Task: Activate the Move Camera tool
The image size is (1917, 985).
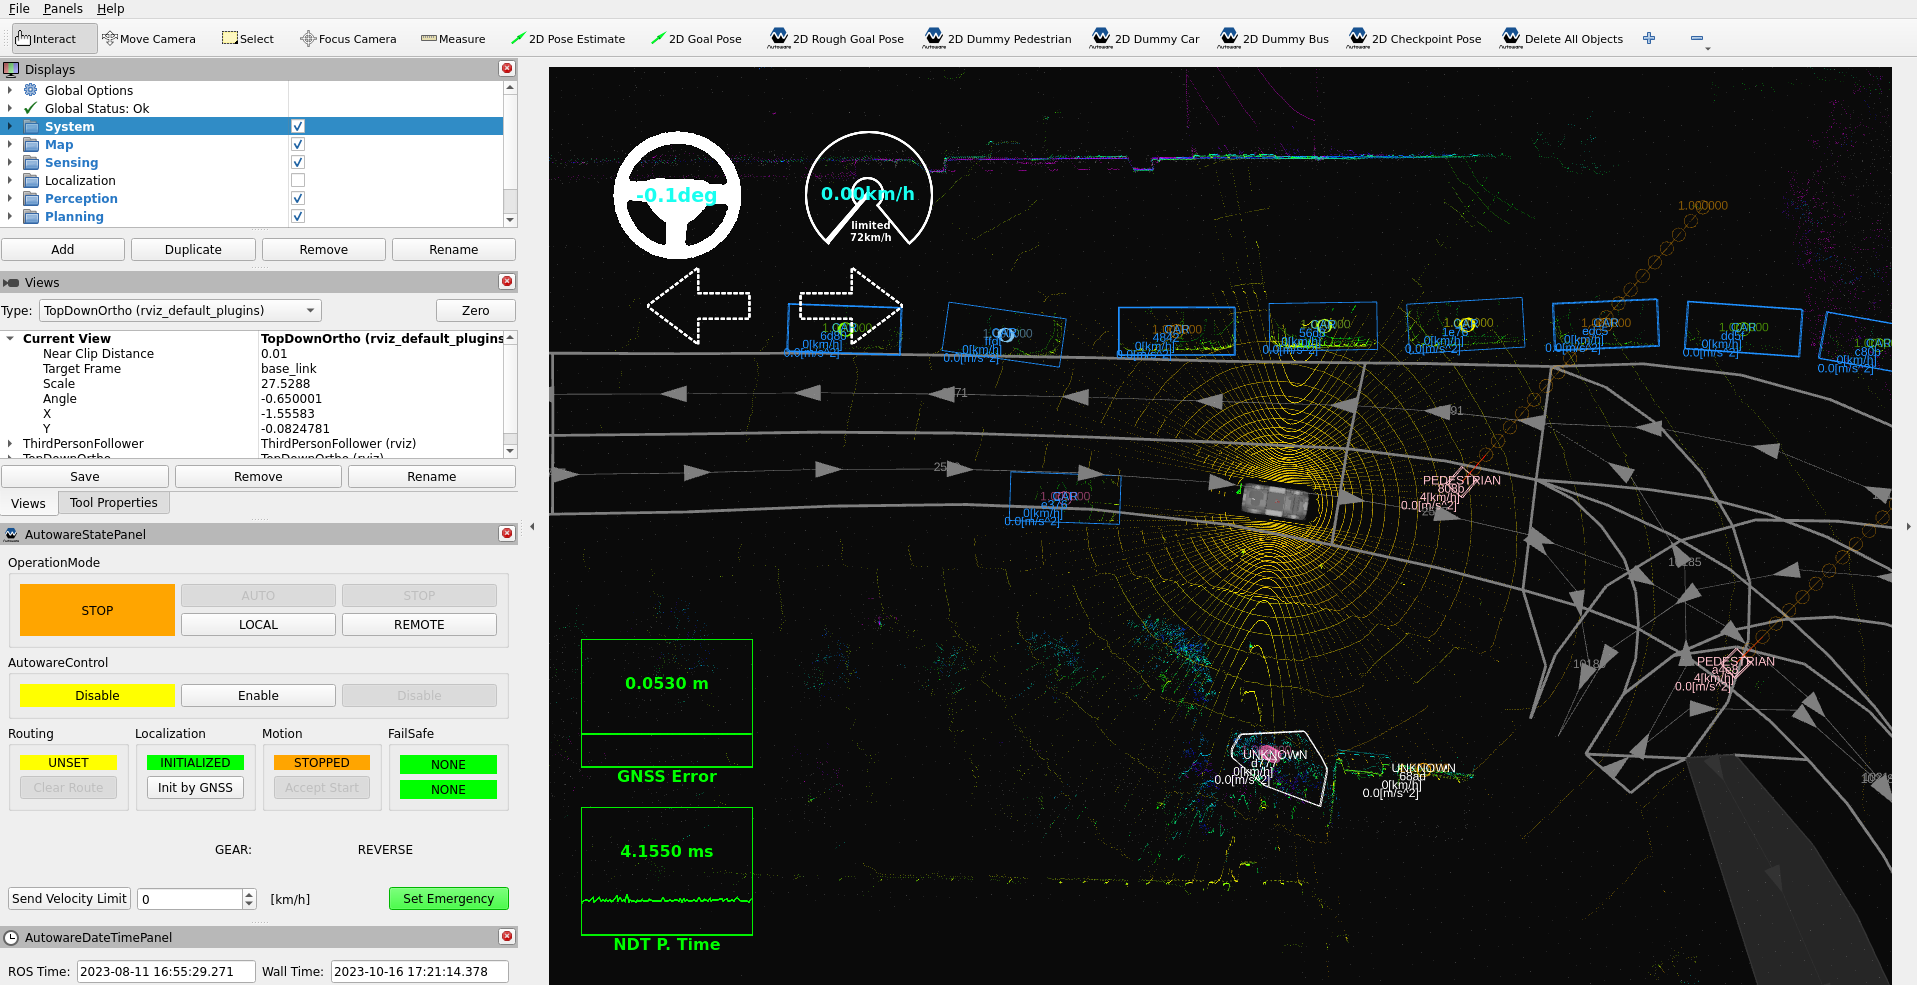Action: click(149, 39)
